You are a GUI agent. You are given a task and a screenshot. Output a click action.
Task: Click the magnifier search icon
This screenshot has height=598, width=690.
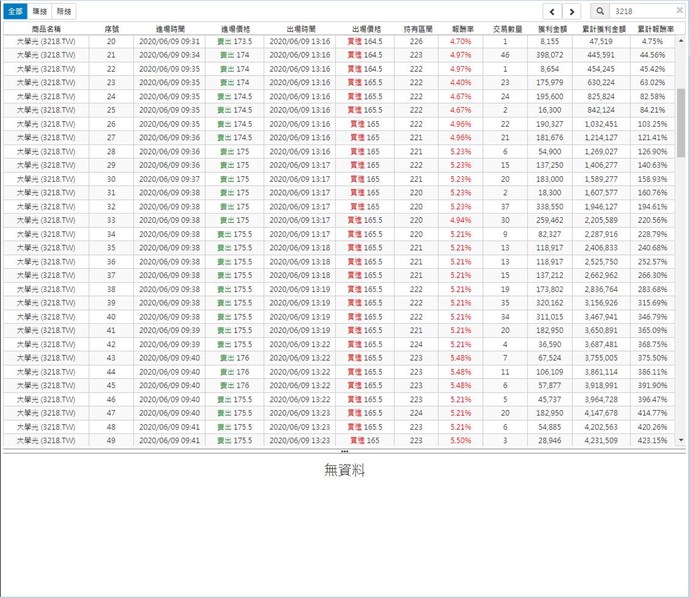[x=599, y=11]
